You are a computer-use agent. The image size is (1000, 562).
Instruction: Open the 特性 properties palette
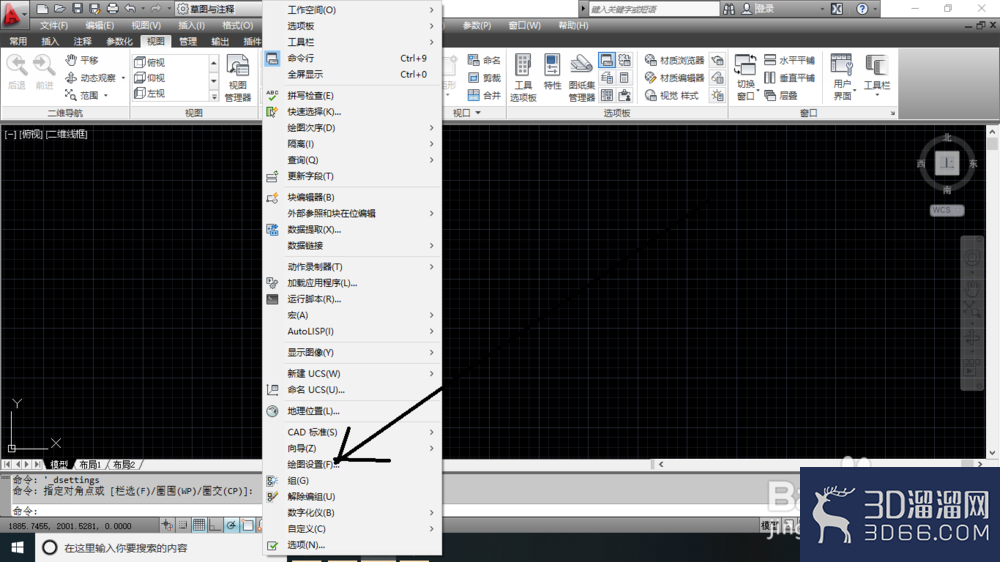tap(552, 73)
